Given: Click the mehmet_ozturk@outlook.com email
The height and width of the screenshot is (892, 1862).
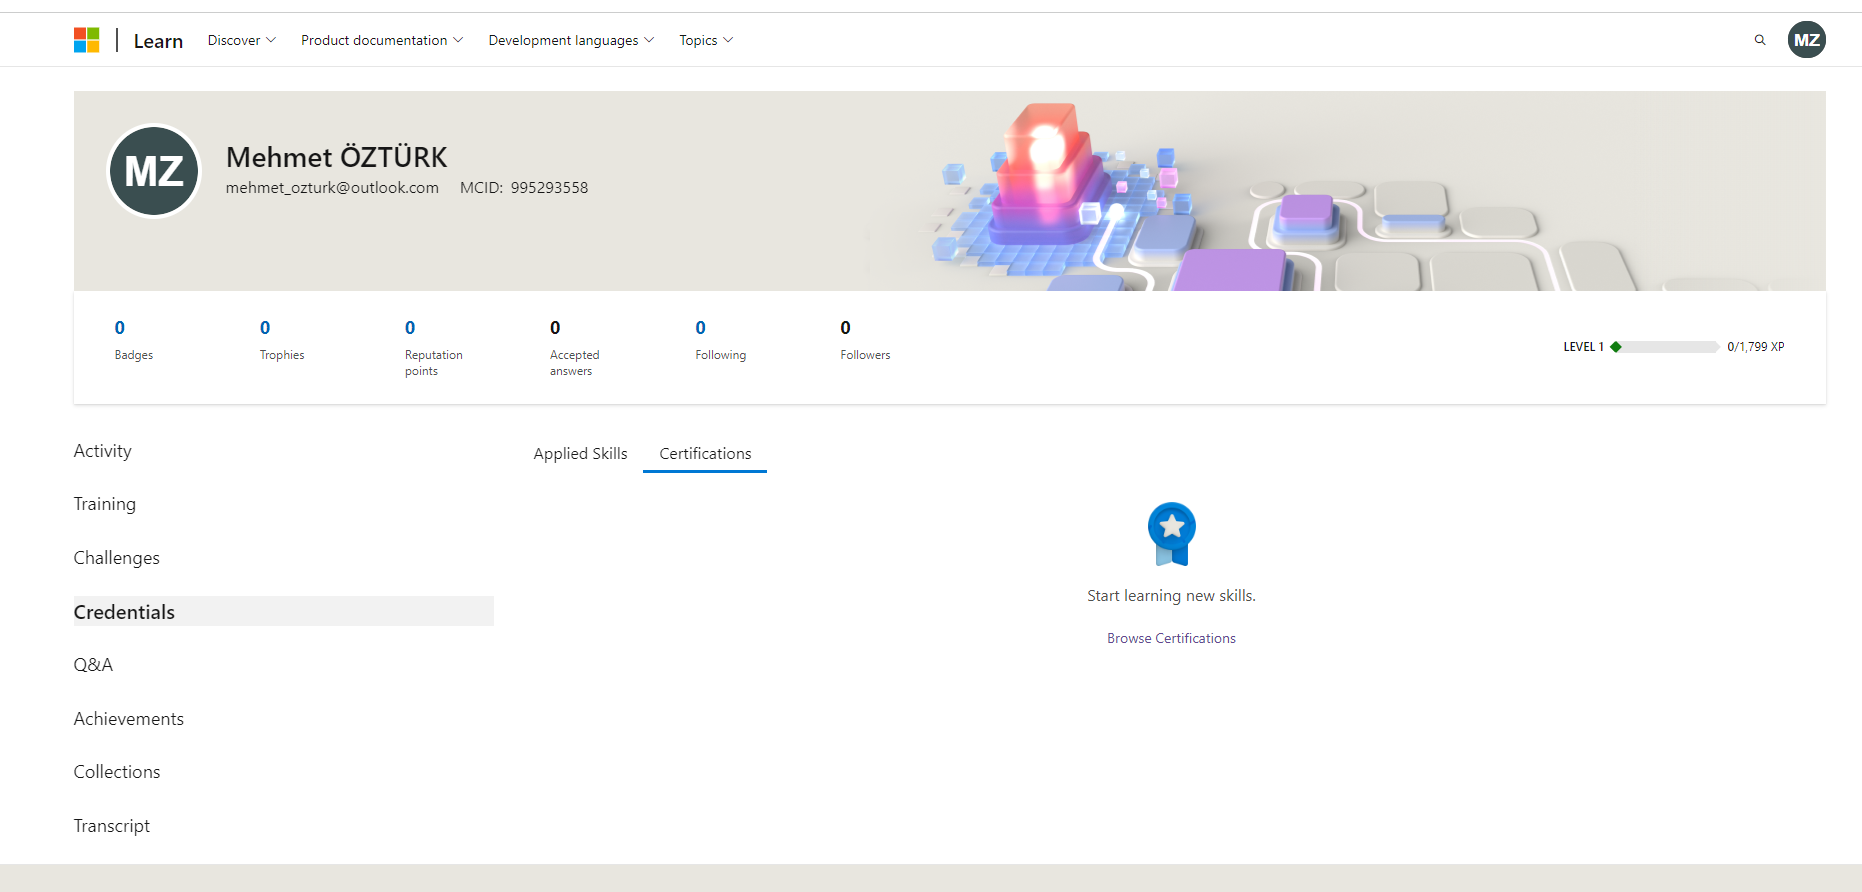Looking at the screenshot, I should [332, 188].
